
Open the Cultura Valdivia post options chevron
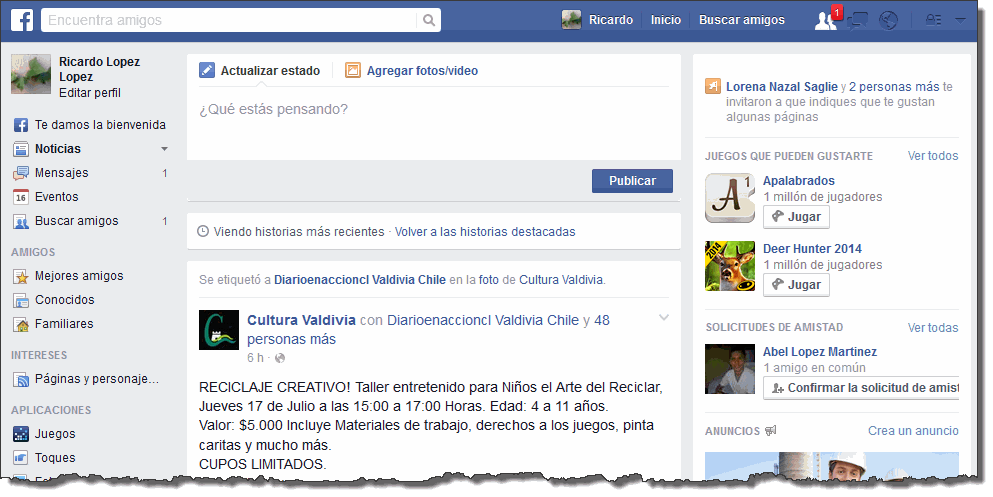click(x=664, y=318)
